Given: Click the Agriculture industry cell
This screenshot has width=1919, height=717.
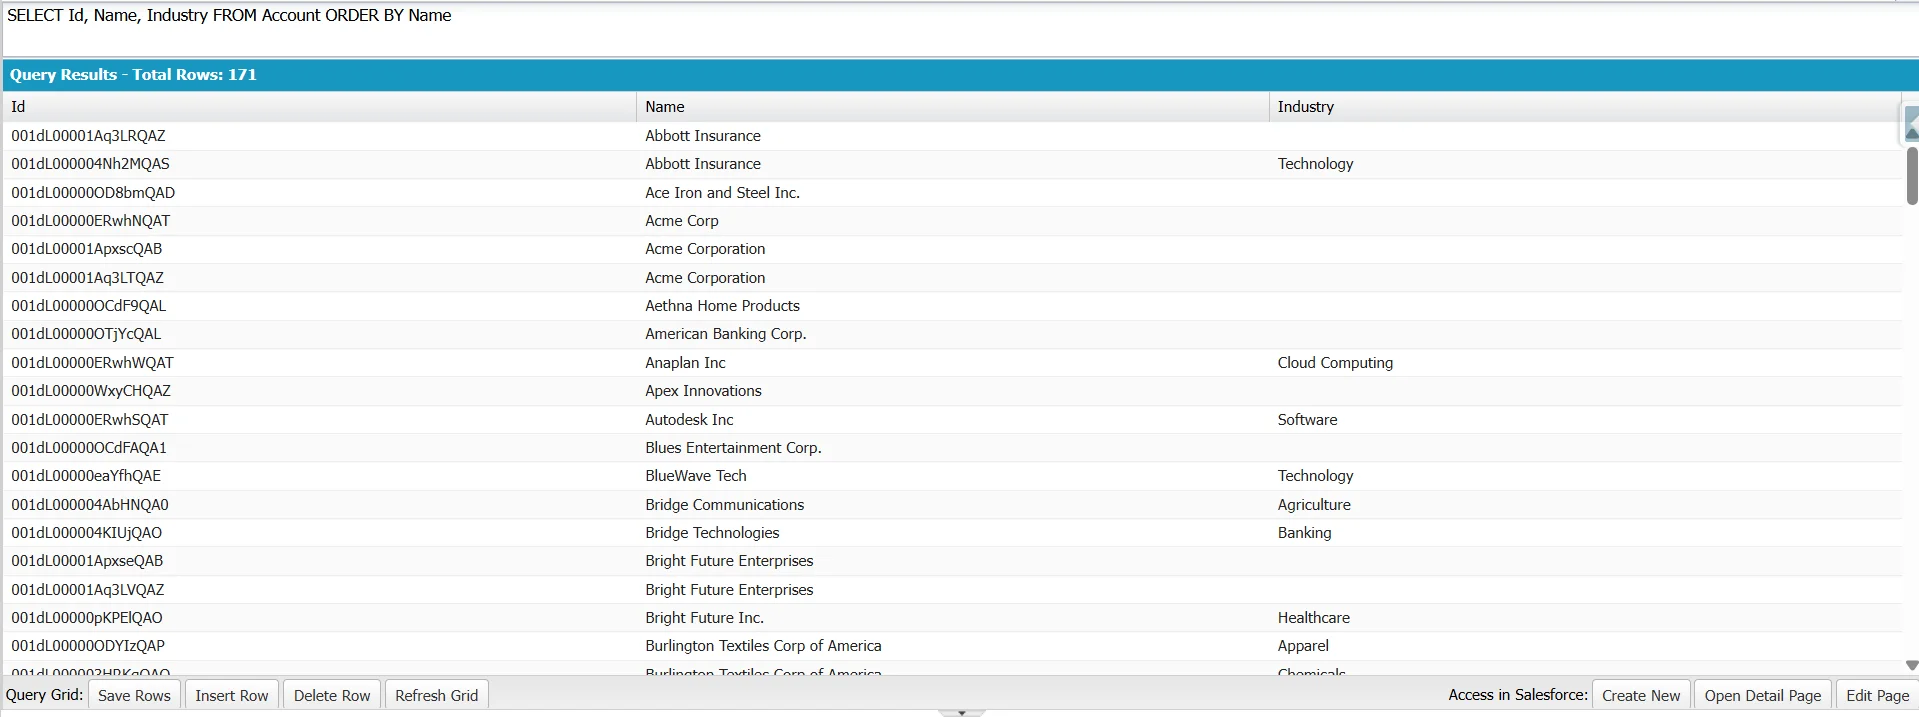Looking at the screenshot, I should [x=1584, y=505].
